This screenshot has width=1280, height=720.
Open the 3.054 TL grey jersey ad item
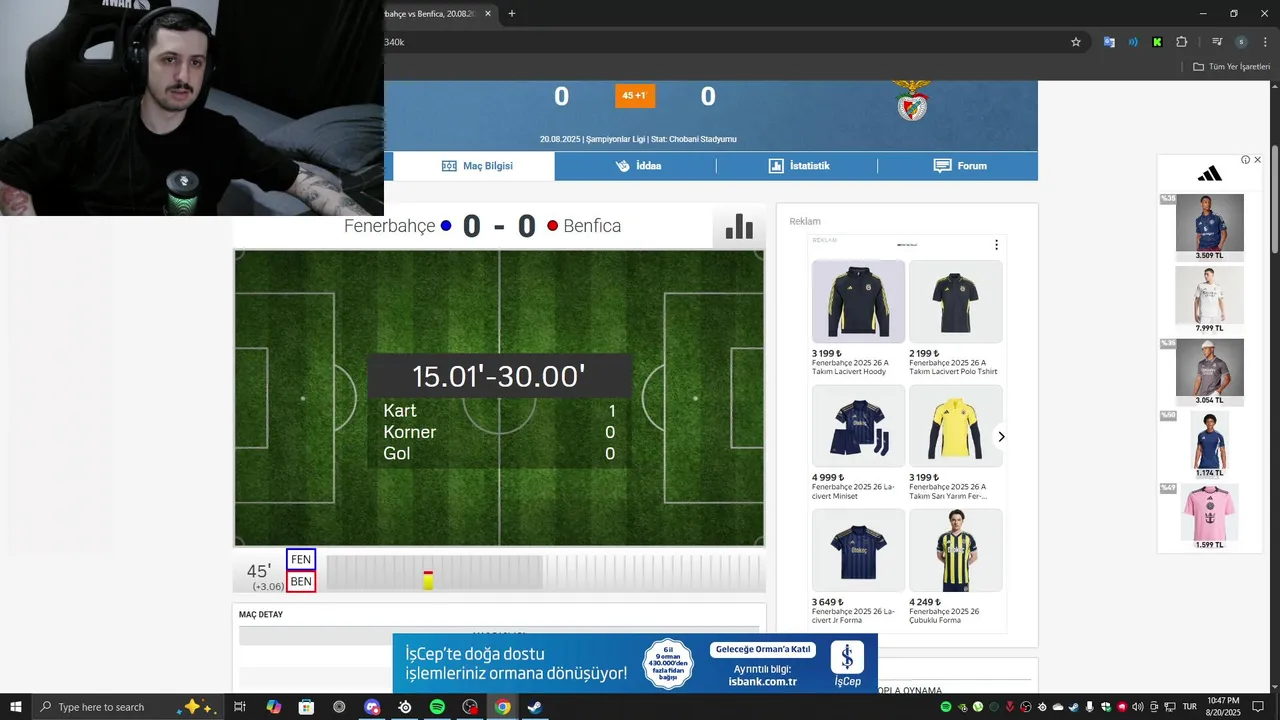point(1210,371)
